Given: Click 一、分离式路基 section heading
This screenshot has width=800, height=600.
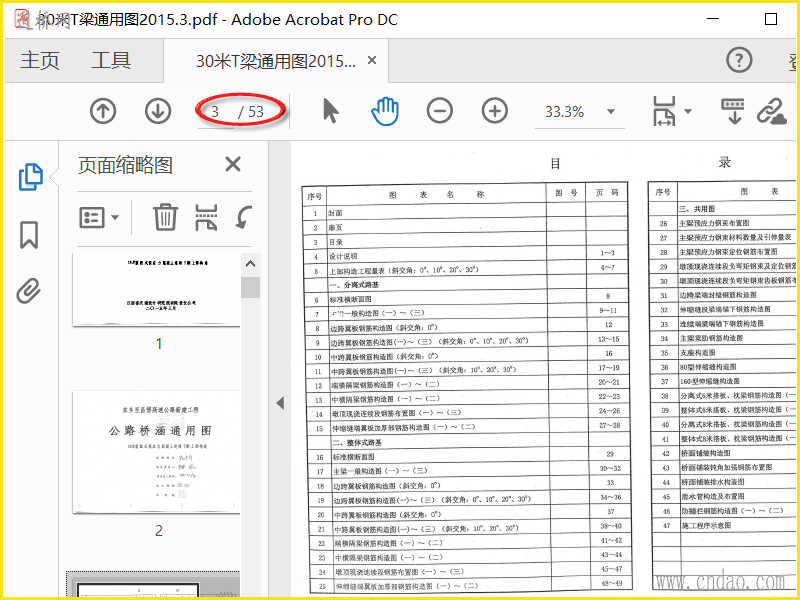Looking at the screenshot, I should pos(355,285).
